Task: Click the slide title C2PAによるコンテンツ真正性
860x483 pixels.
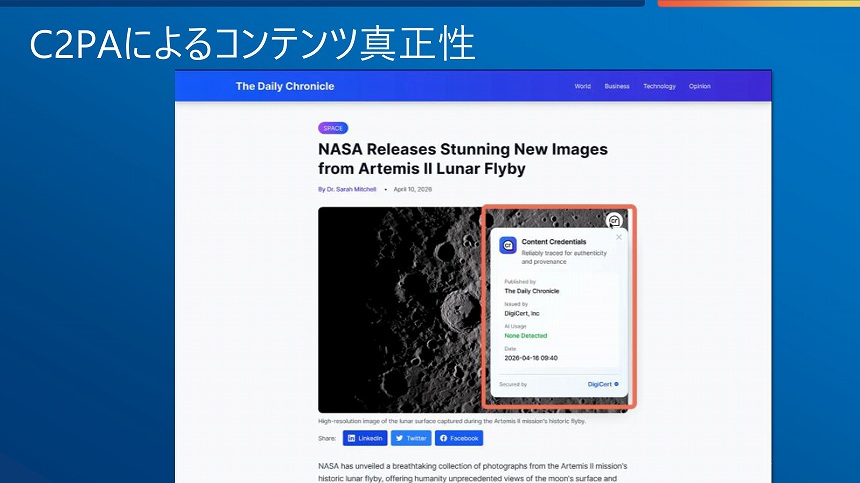Action: 252,44
